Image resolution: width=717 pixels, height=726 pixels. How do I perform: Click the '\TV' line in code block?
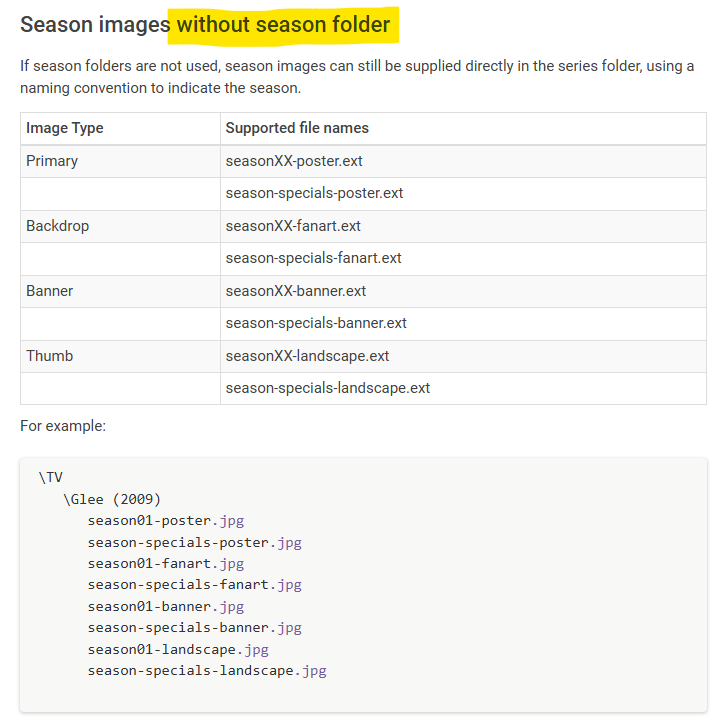[51, 477]
